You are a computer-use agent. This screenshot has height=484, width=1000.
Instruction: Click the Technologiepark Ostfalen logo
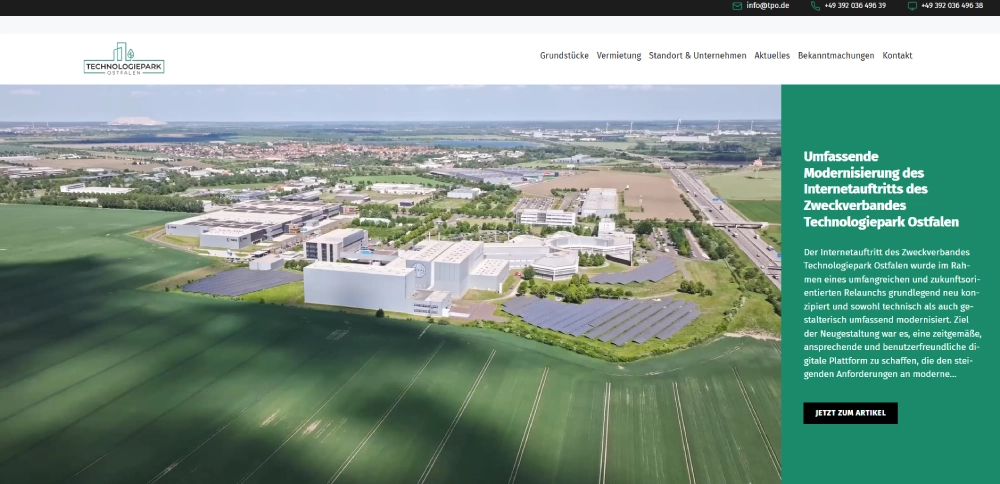tap(124, 59)
